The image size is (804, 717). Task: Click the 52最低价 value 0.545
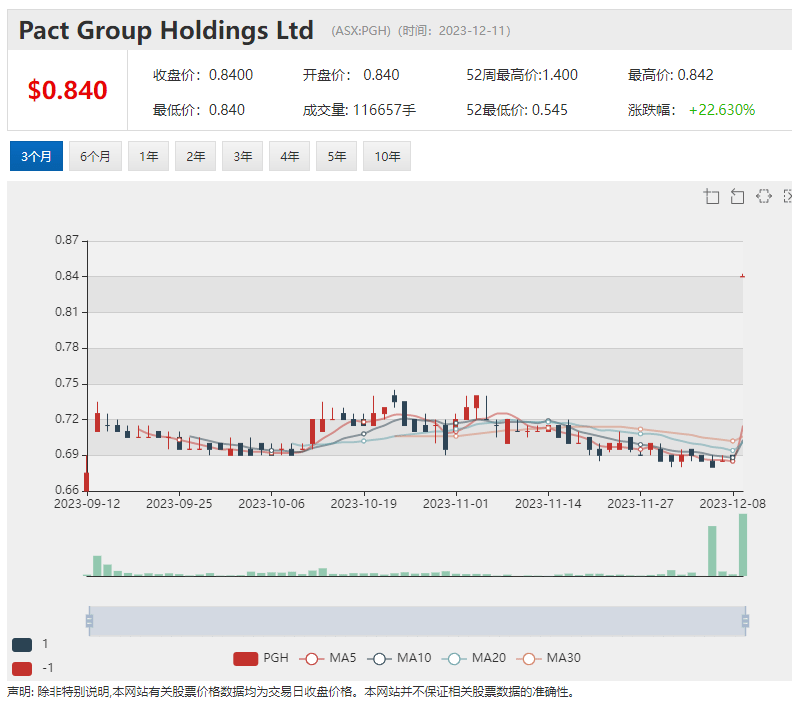click(x=550, y=110)
